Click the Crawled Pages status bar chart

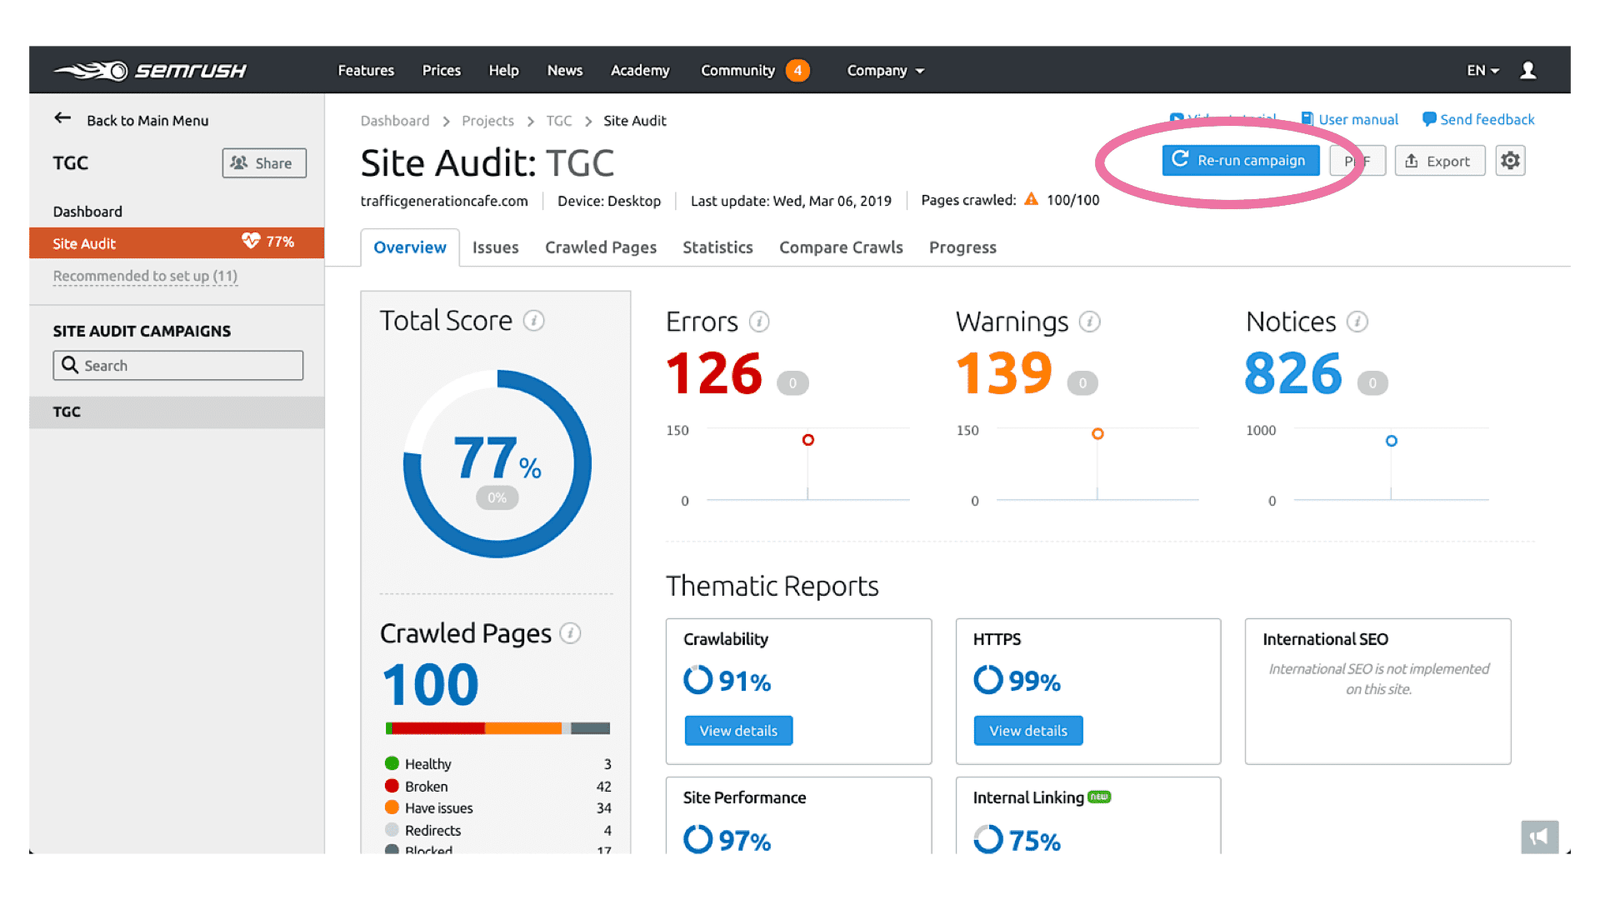[x=496, y=728]
